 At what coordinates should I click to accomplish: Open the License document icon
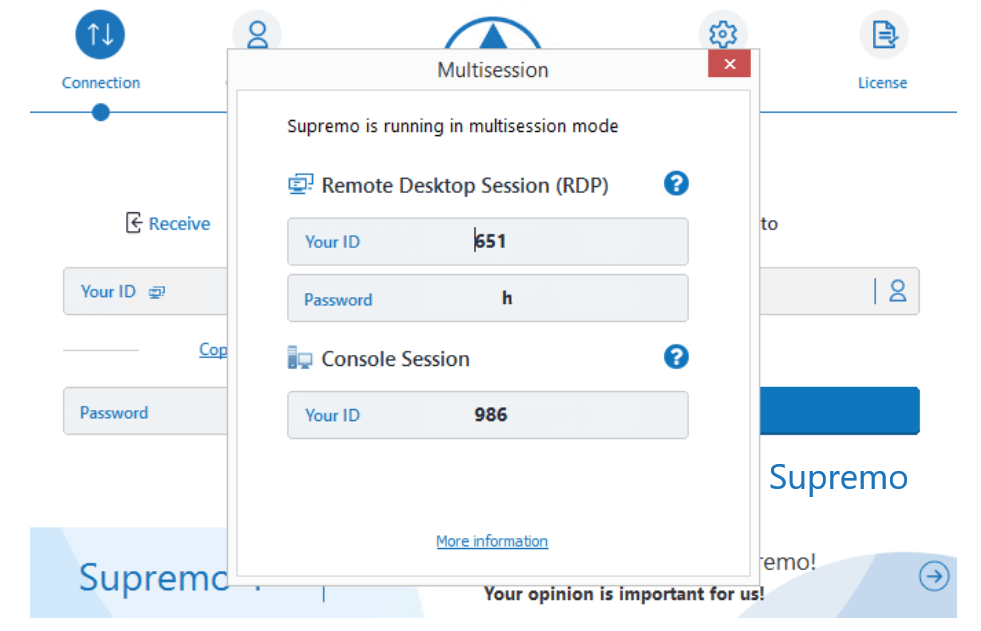click(x=884, y=34)
